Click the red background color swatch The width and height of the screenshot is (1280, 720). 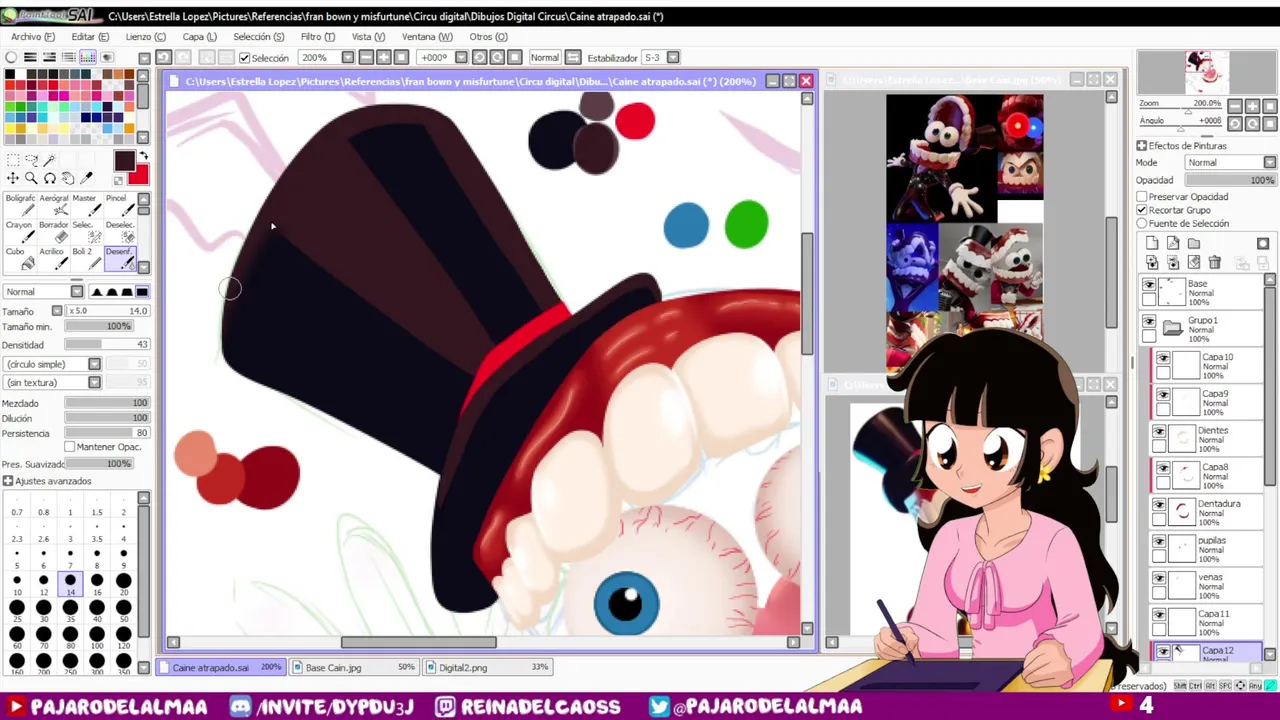click(138, 177)
